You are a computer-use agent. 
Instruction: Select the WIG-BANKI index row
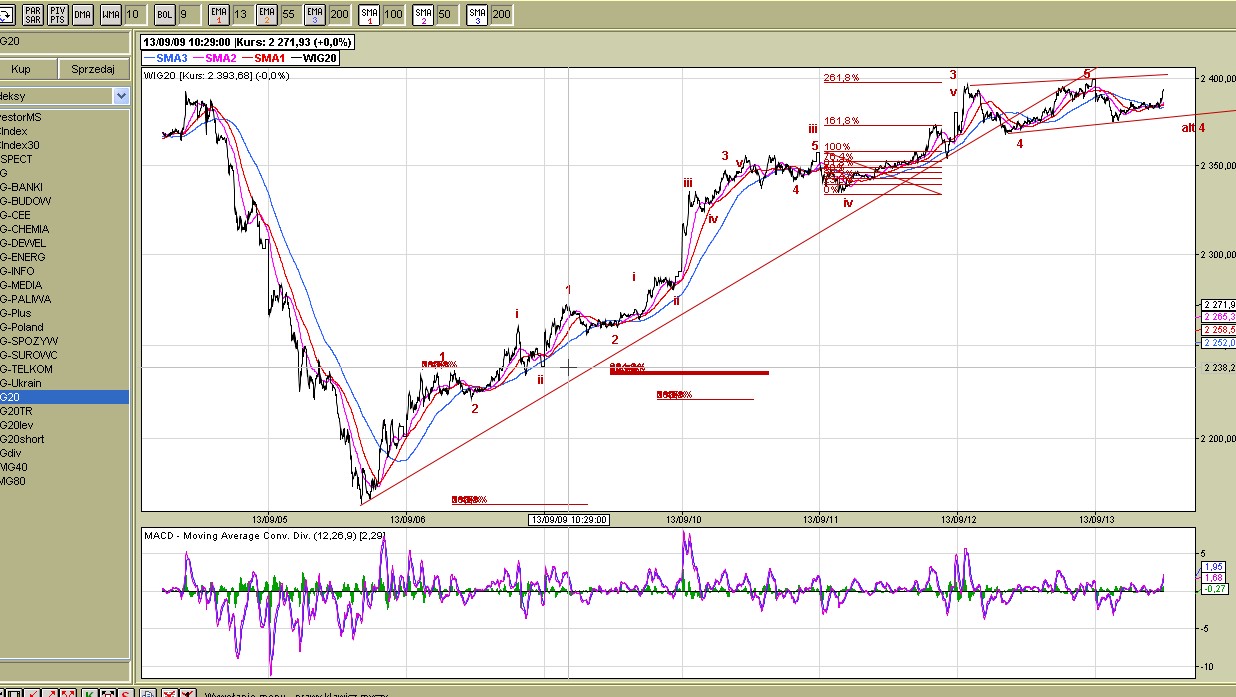click(x=64, y=187)
